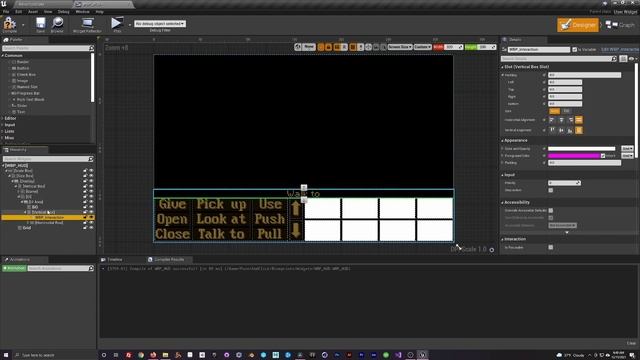Toggle visibility eye for Grid row
640x360 pixels.
(91, 228)
